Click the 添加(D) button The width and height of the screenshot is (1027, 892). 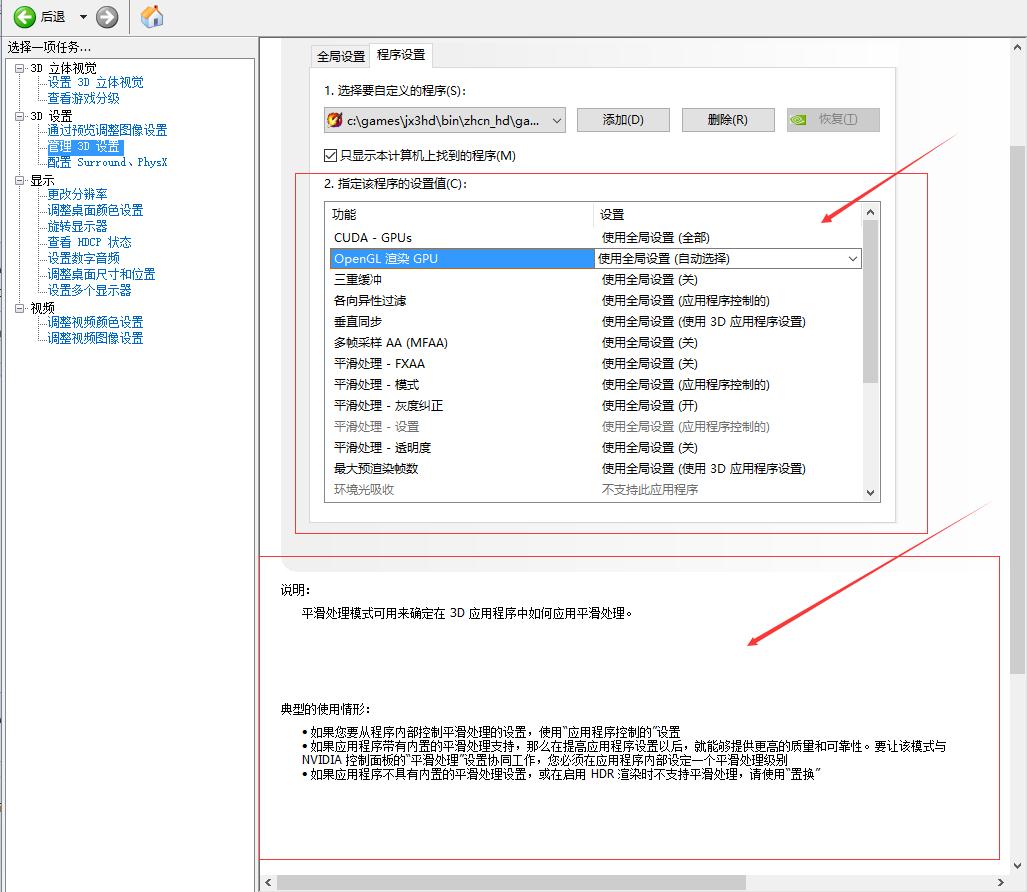tap(623, 120)
